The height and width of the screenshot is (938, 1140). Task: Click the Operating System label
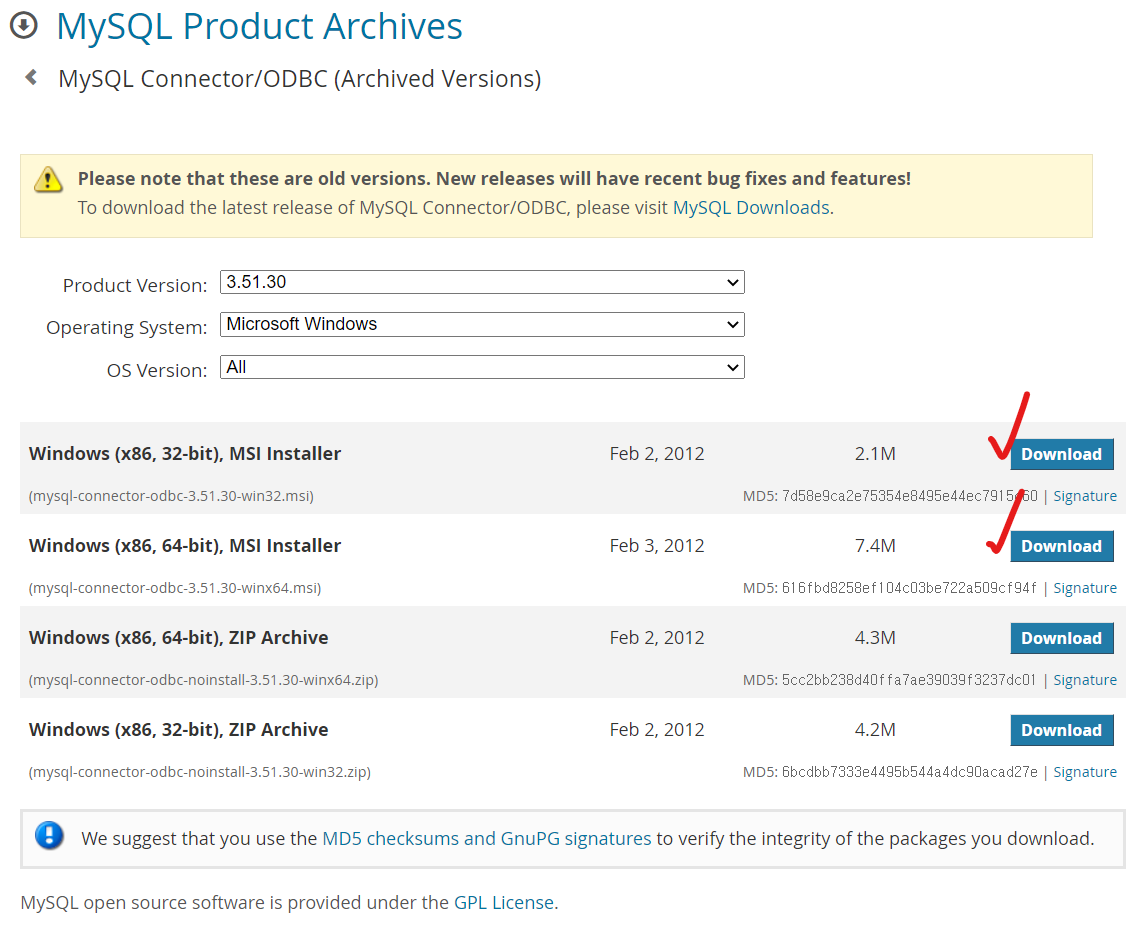click(x=127, y=327)
